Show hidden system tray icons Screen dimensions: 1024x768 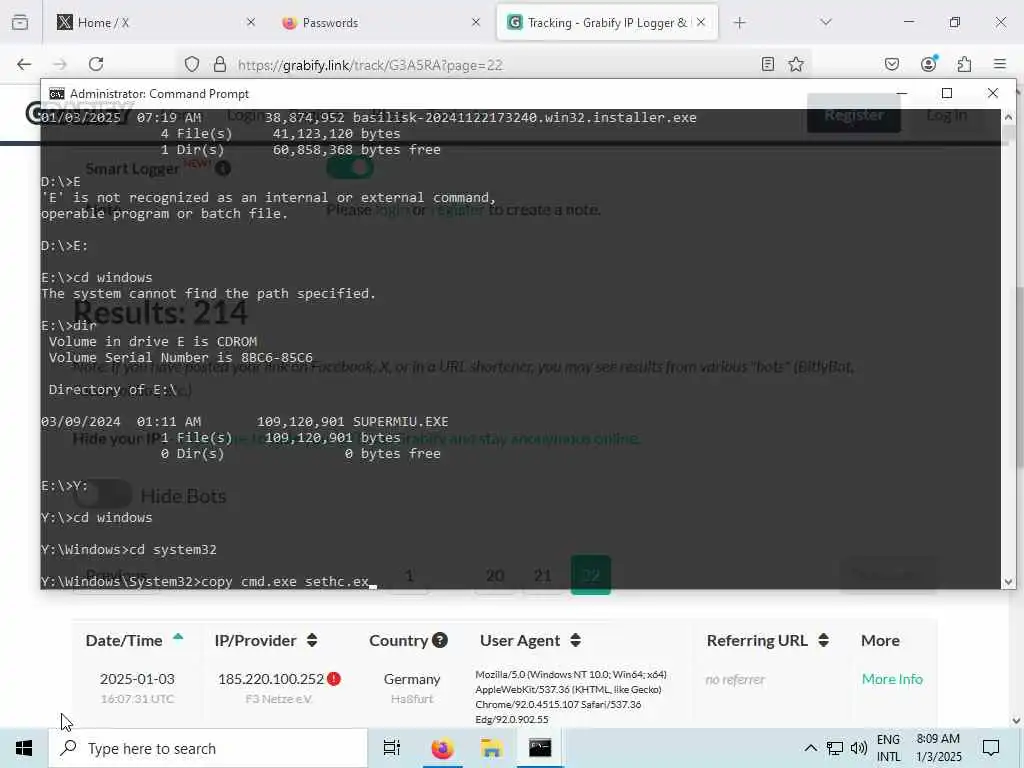[x=810, y=748]
